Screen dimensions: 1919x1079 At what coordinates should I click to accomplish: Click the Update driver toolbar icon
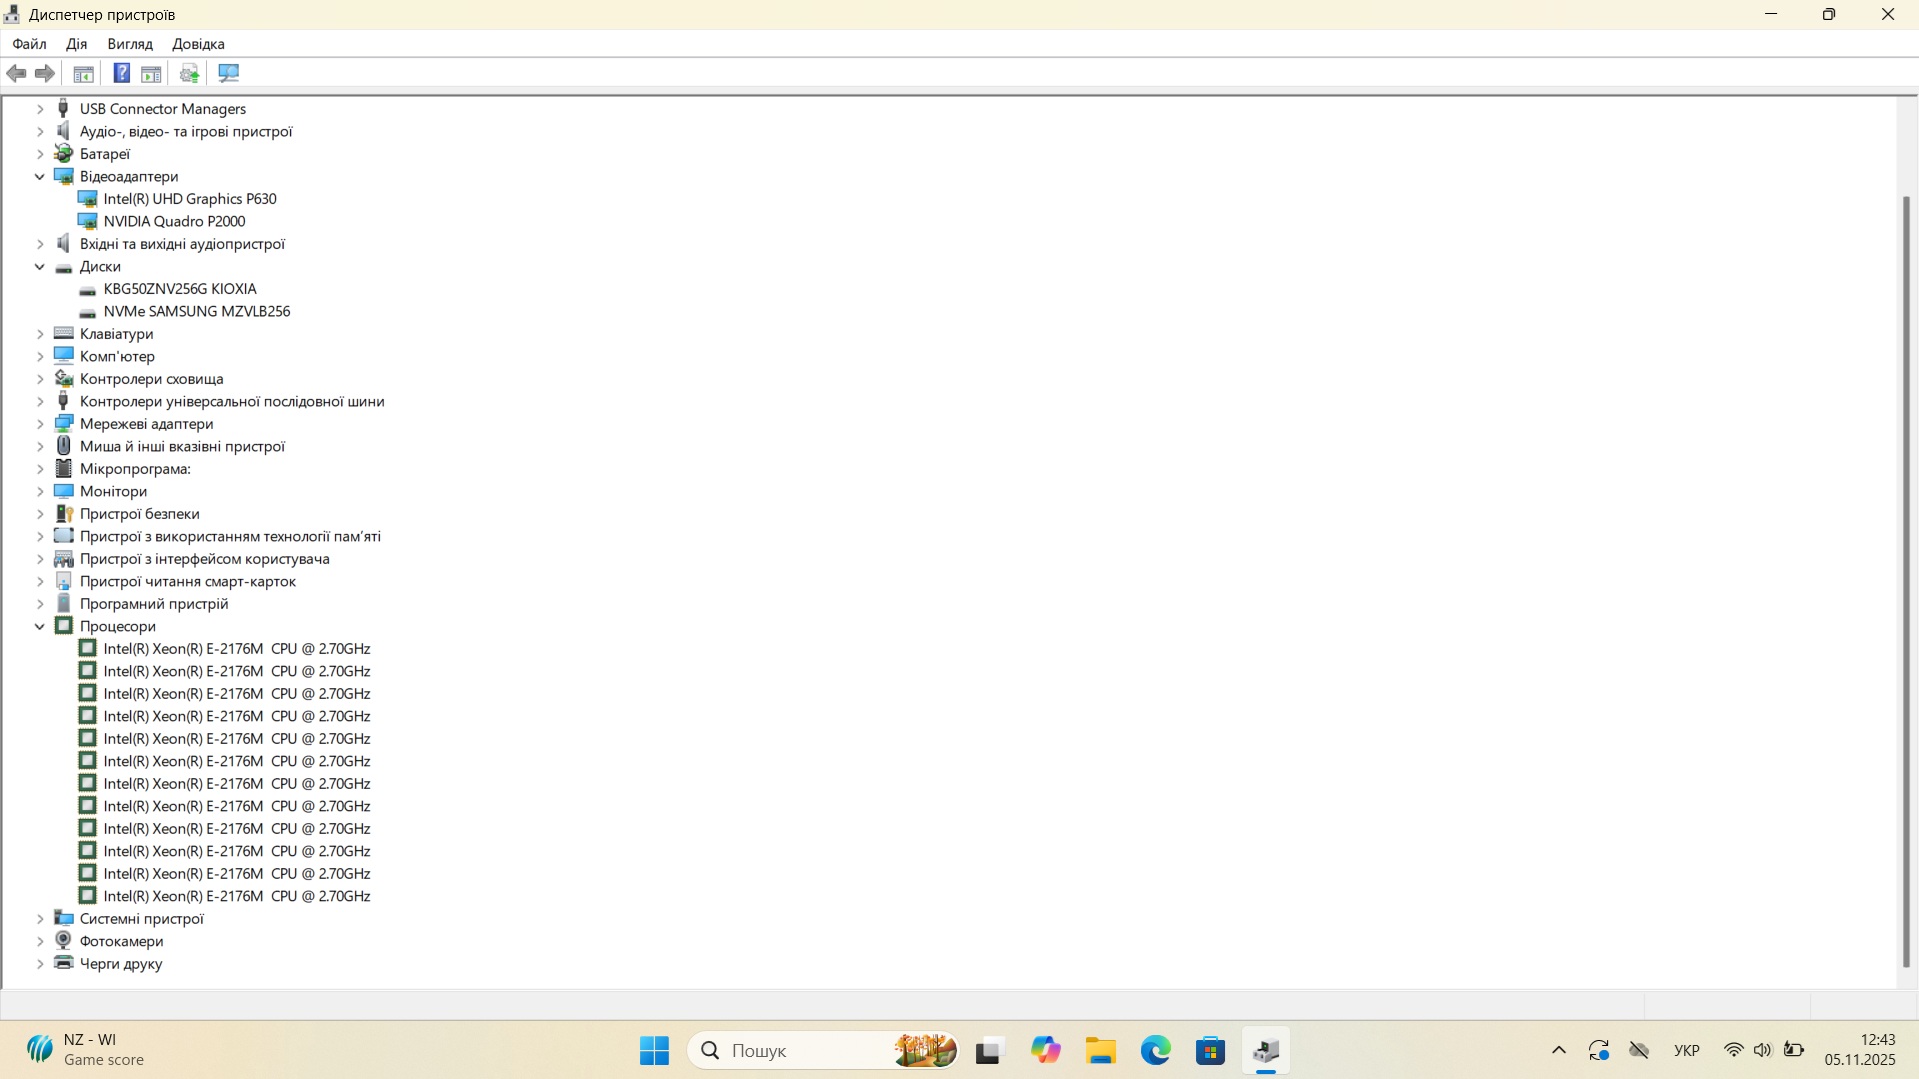[189, 73]
